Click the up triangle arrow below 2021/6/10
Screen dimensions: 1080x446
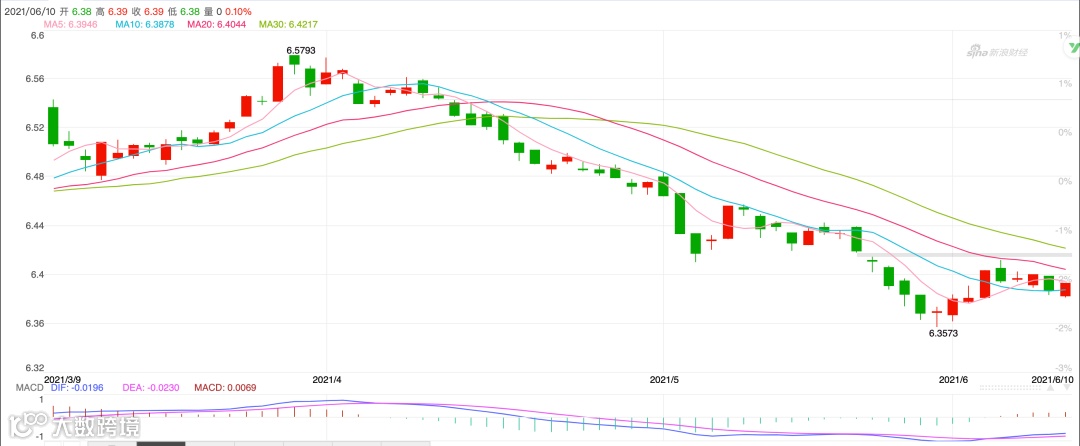1050,387
